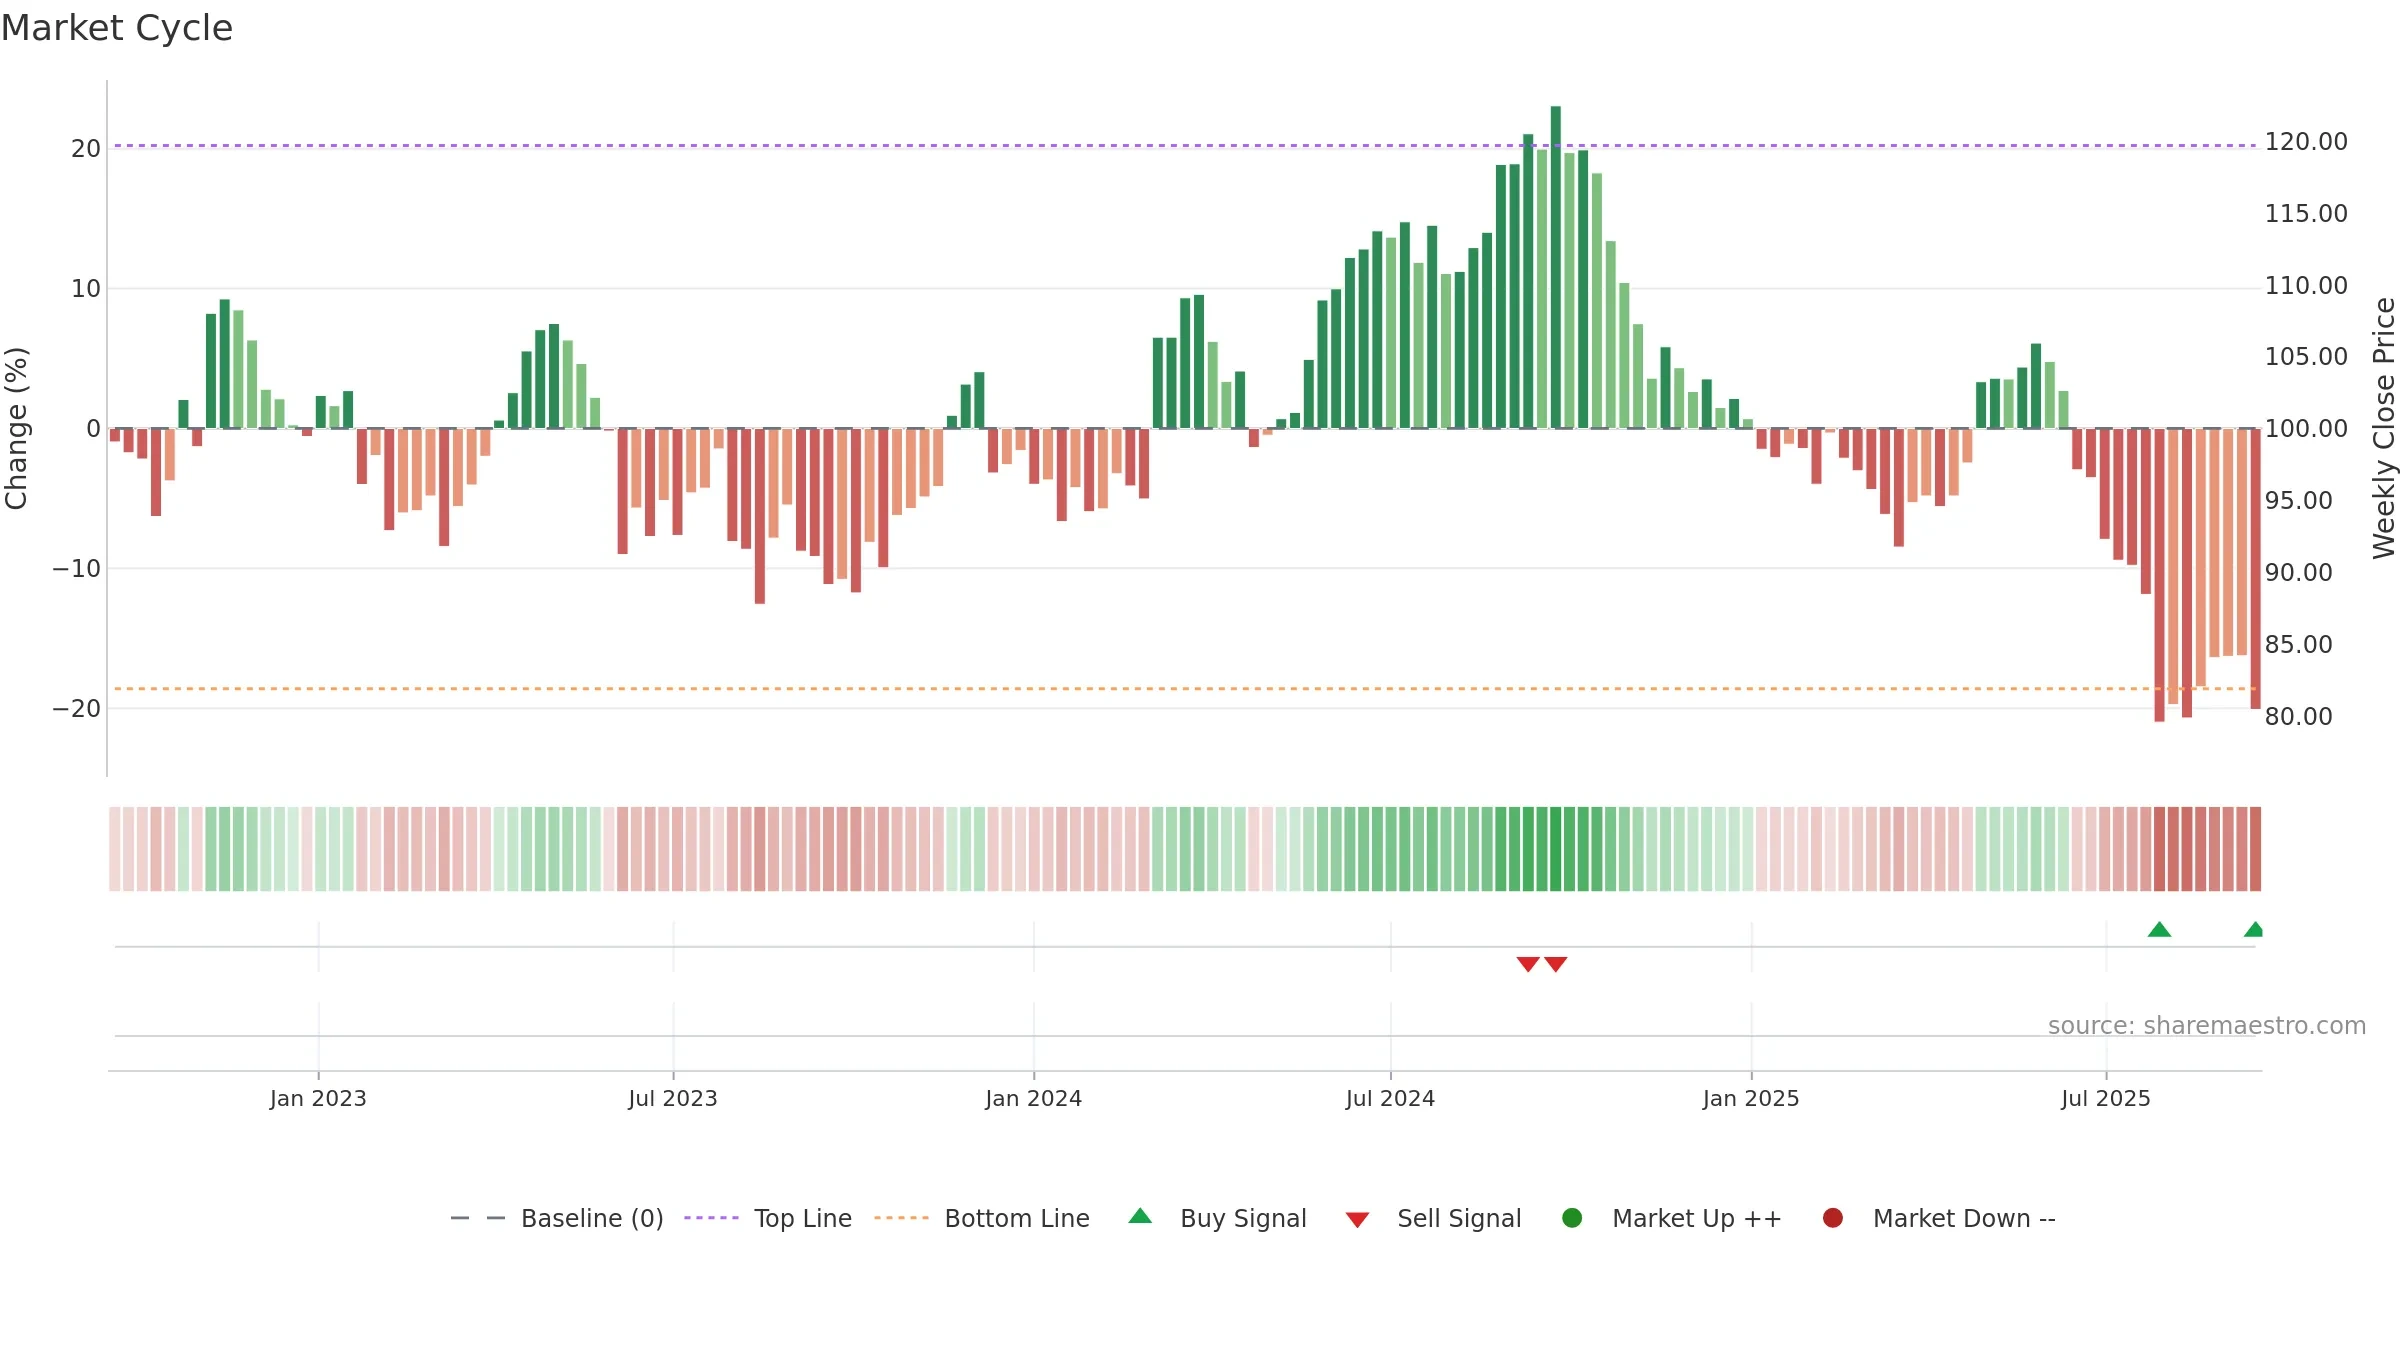The image size is (2400, 1350).
Task: Click the Jan 2023 axis label
Action: point(318,1098)
